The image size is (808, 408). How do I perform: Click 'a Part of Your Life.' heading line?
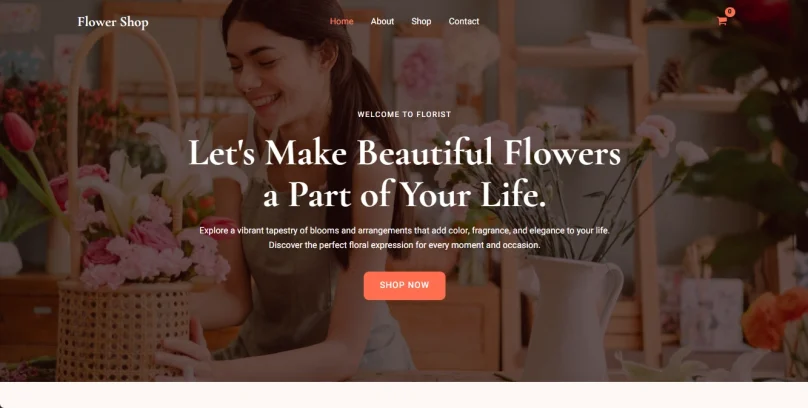coord(405,195)
